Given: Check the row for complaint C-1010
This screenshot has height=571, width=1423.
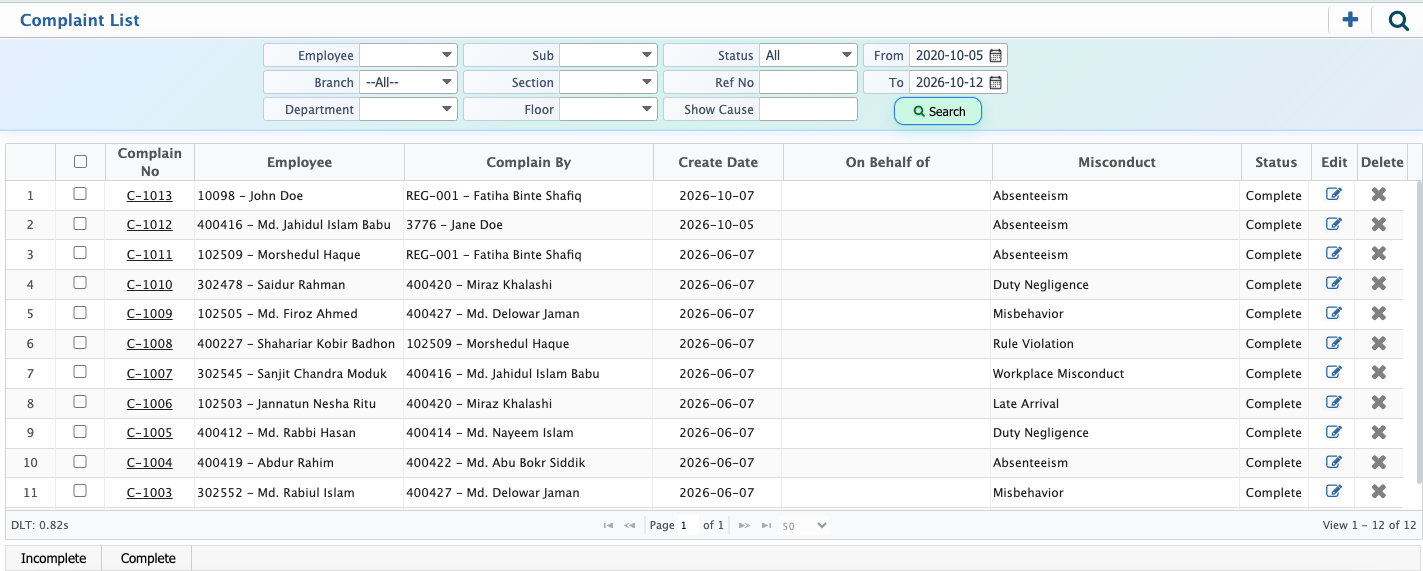Looking at the screenshot, I should point(81,283).
